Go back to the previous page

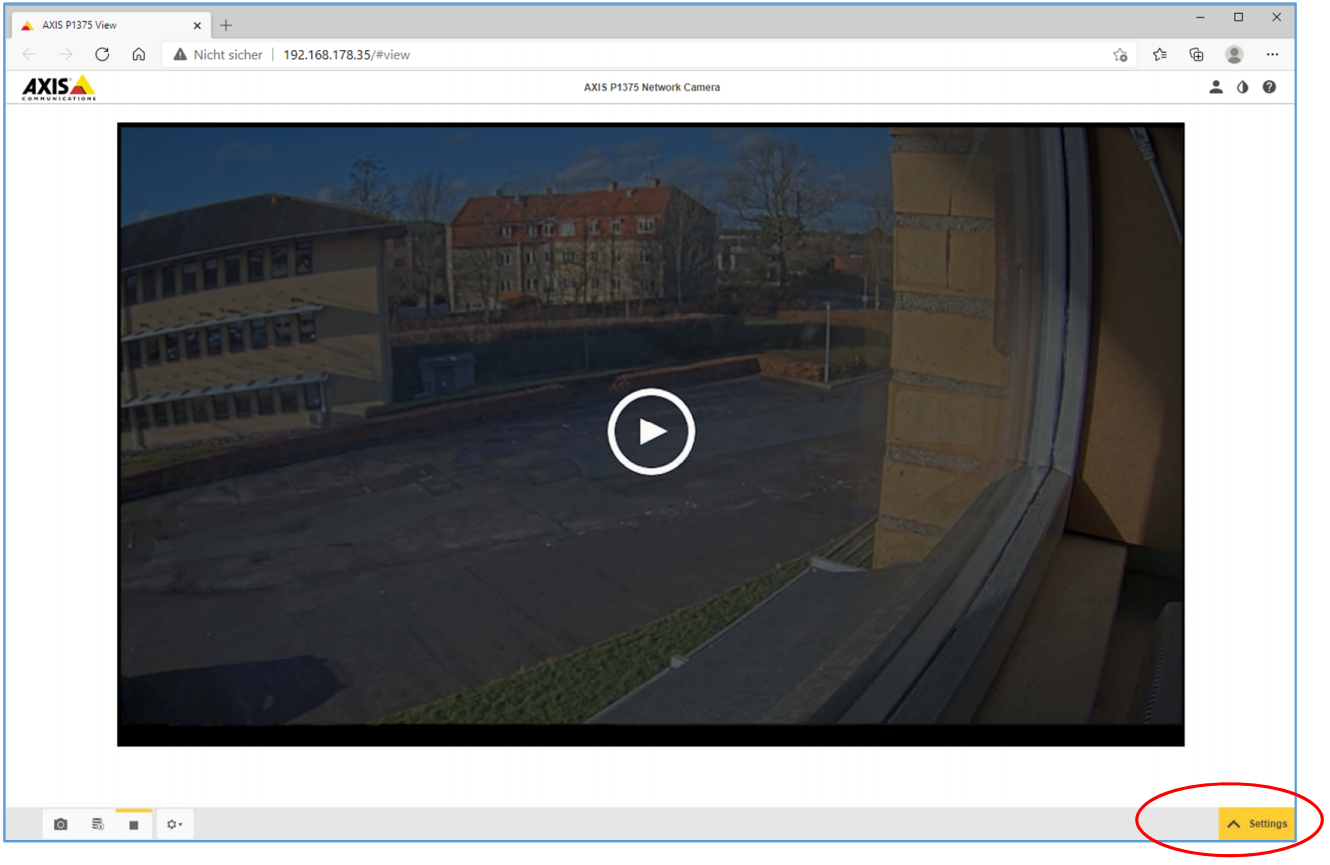[29, 55]
